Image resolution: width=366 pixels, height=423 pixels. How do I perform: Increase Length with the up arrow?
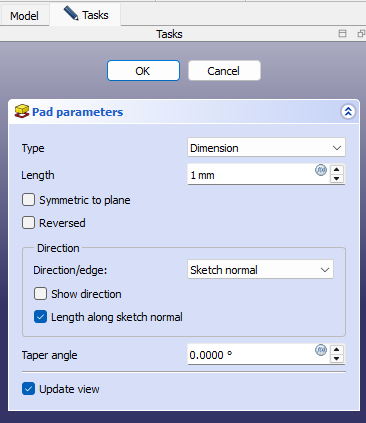(337, 169)
